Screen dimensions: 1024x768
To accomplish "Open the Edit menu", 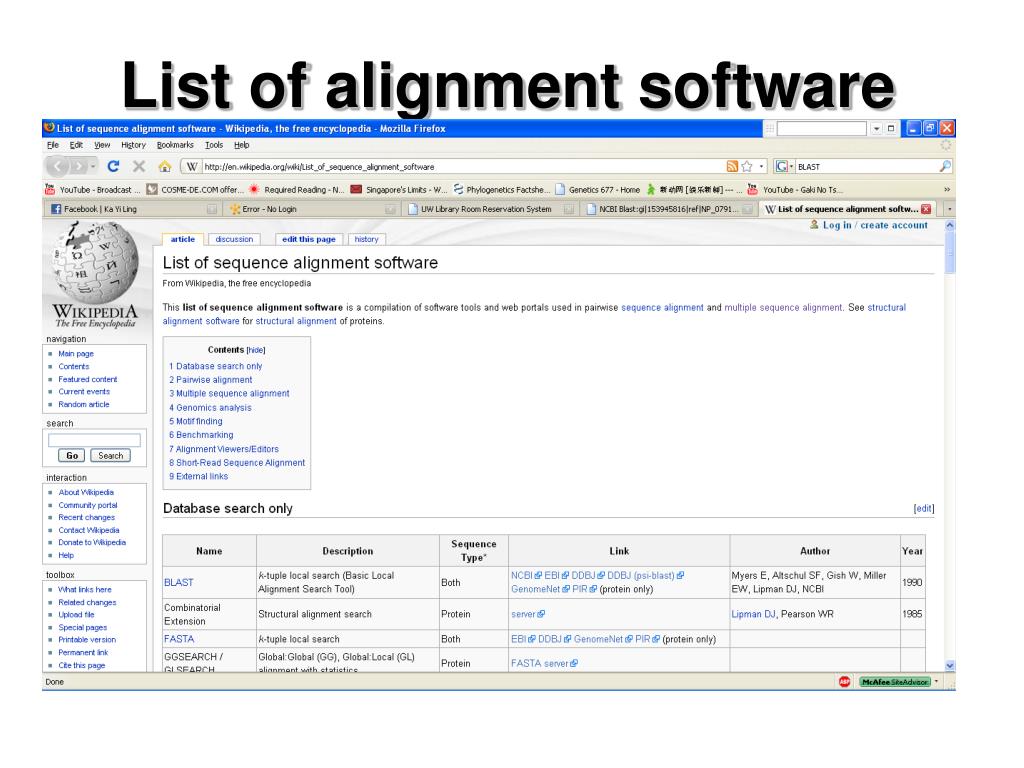I will (x=76, y=145).
